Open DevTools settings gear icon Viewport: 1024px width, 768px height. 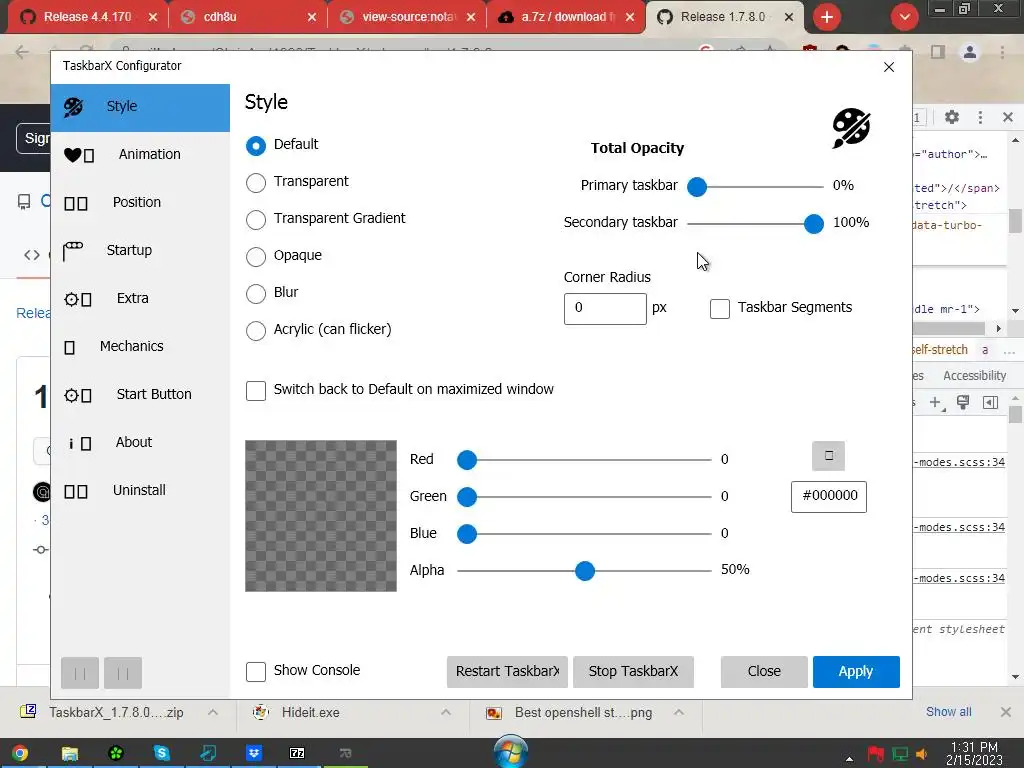(952, 118)
